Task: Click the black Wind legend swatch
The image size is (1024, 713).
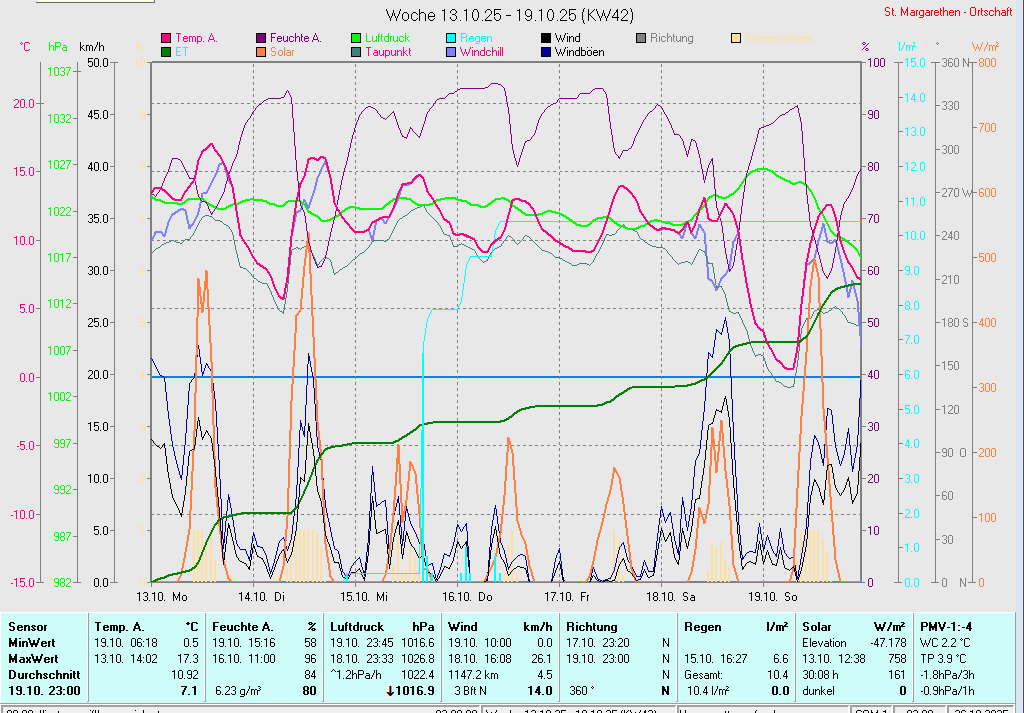Action: point(545,38)
